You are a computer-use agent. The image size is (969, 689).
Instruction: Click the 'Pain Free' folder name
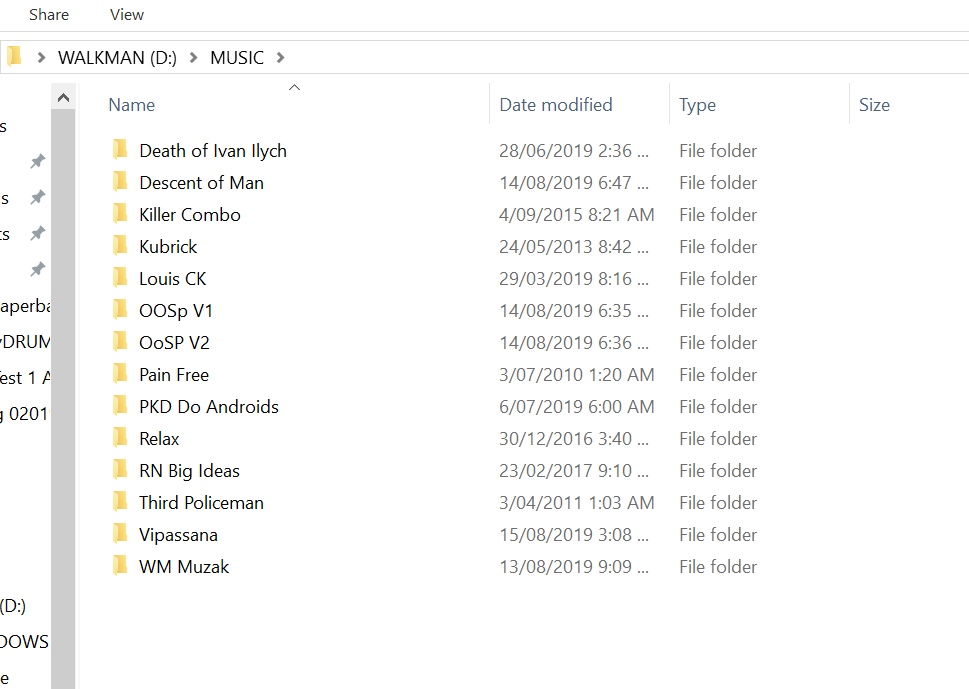coord(174,375)
